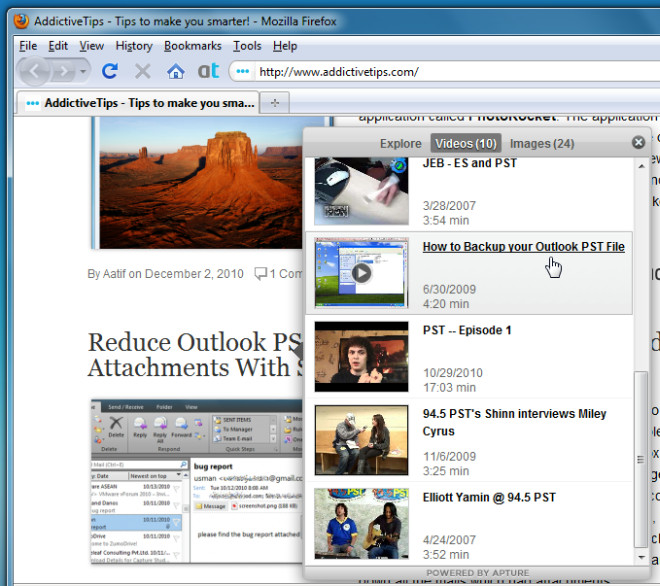This screenshot has height=586, width=660.
Task: Open the Help menu
Action: pos(285,46)
